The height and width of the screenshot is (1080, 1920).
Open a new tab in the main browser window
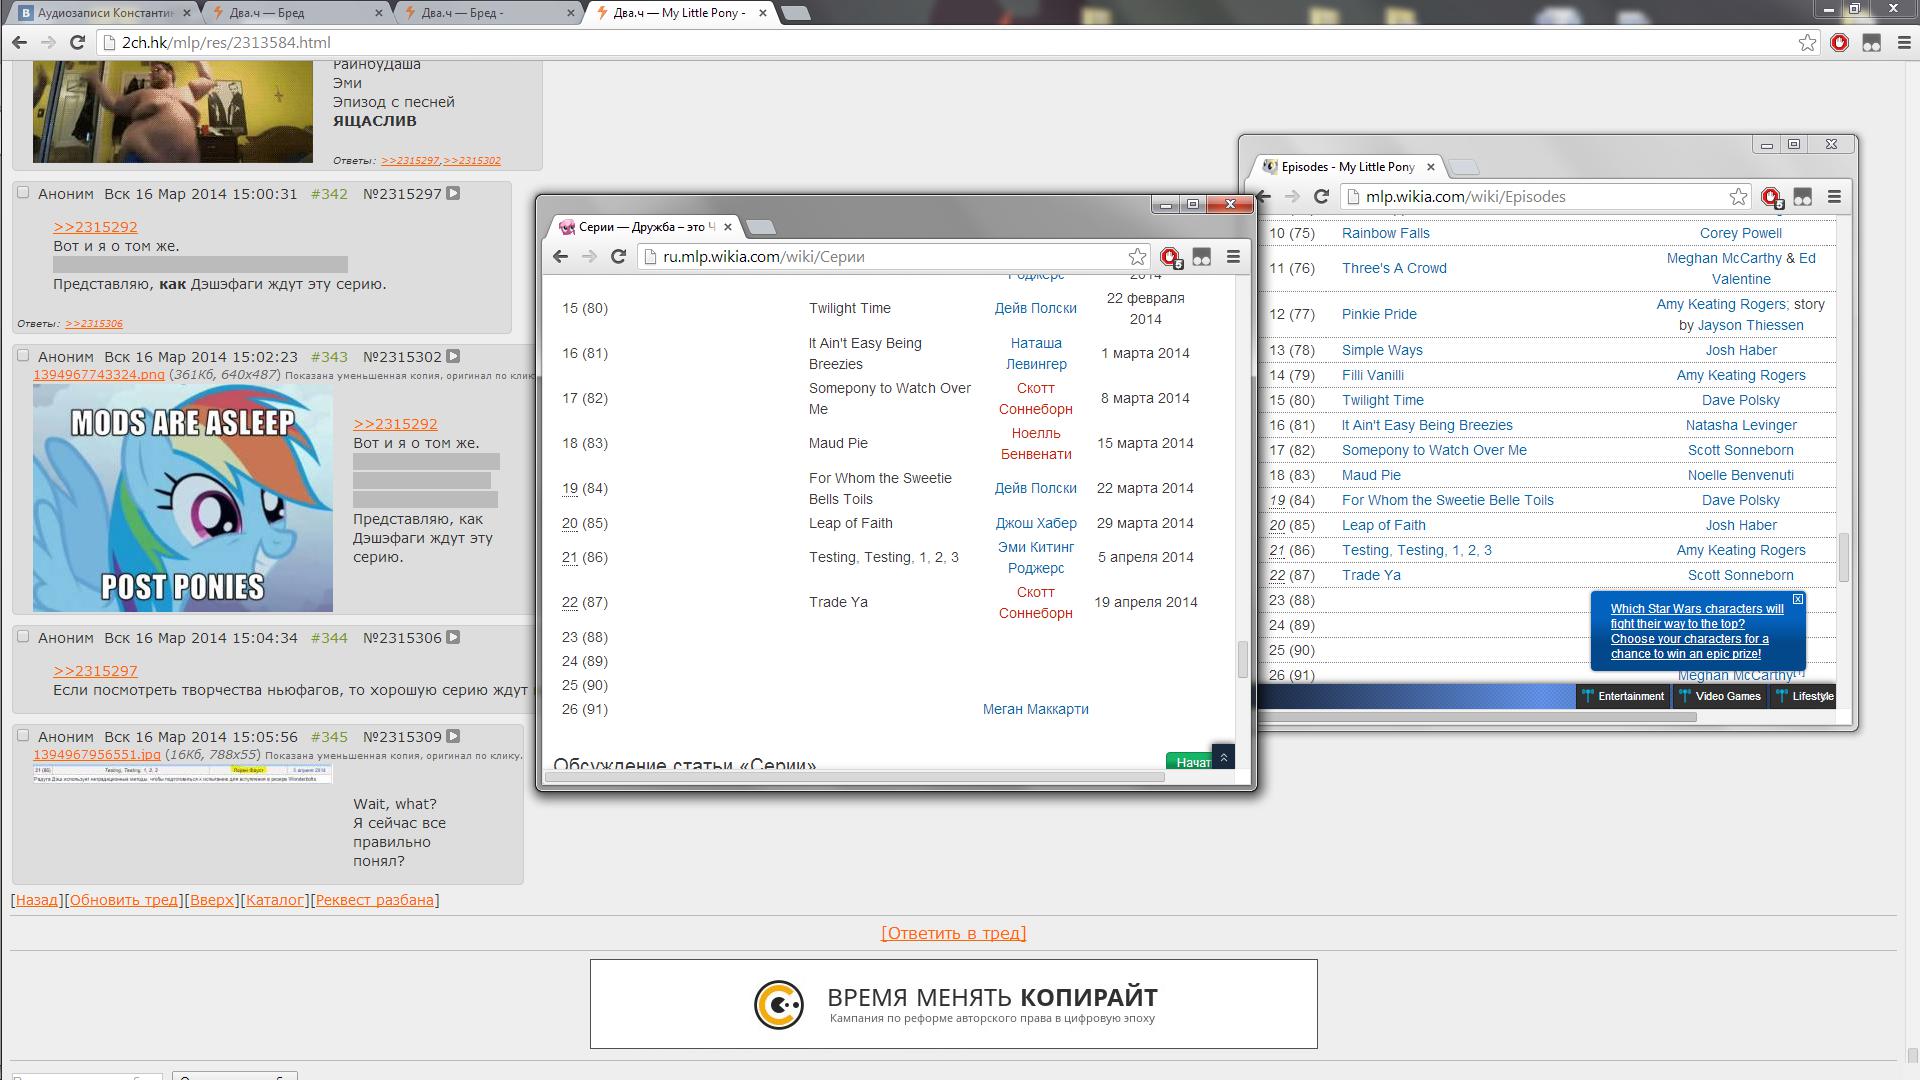(796, 13)
